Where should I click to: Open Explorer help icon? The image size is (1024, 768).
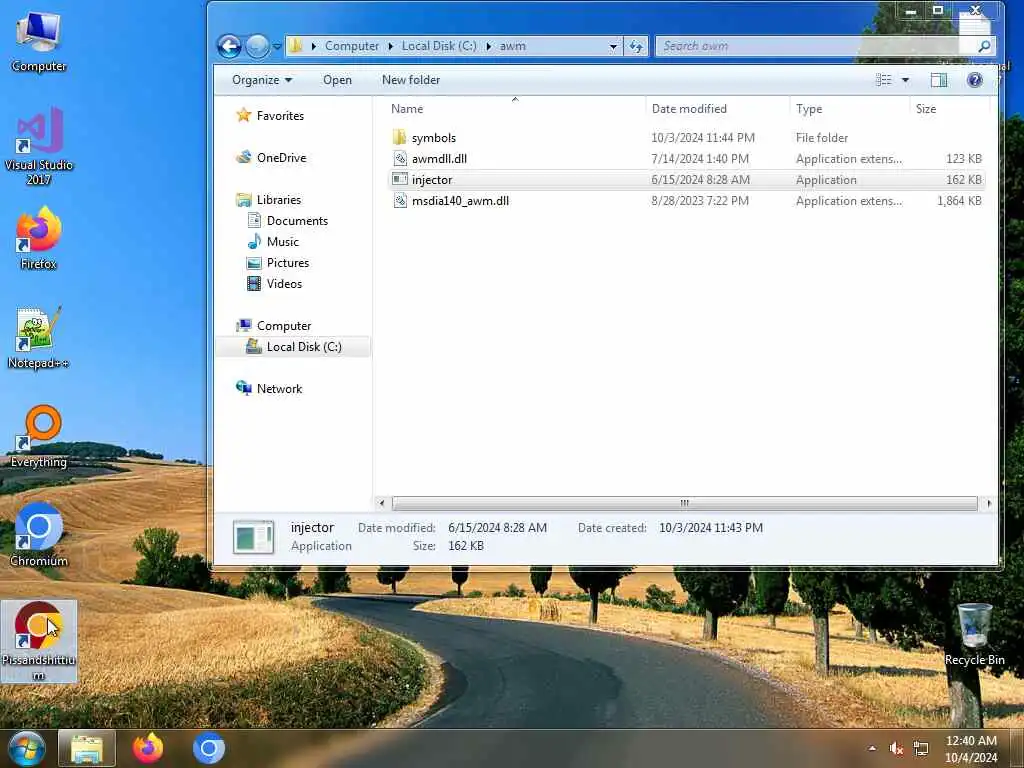[974, 80]
